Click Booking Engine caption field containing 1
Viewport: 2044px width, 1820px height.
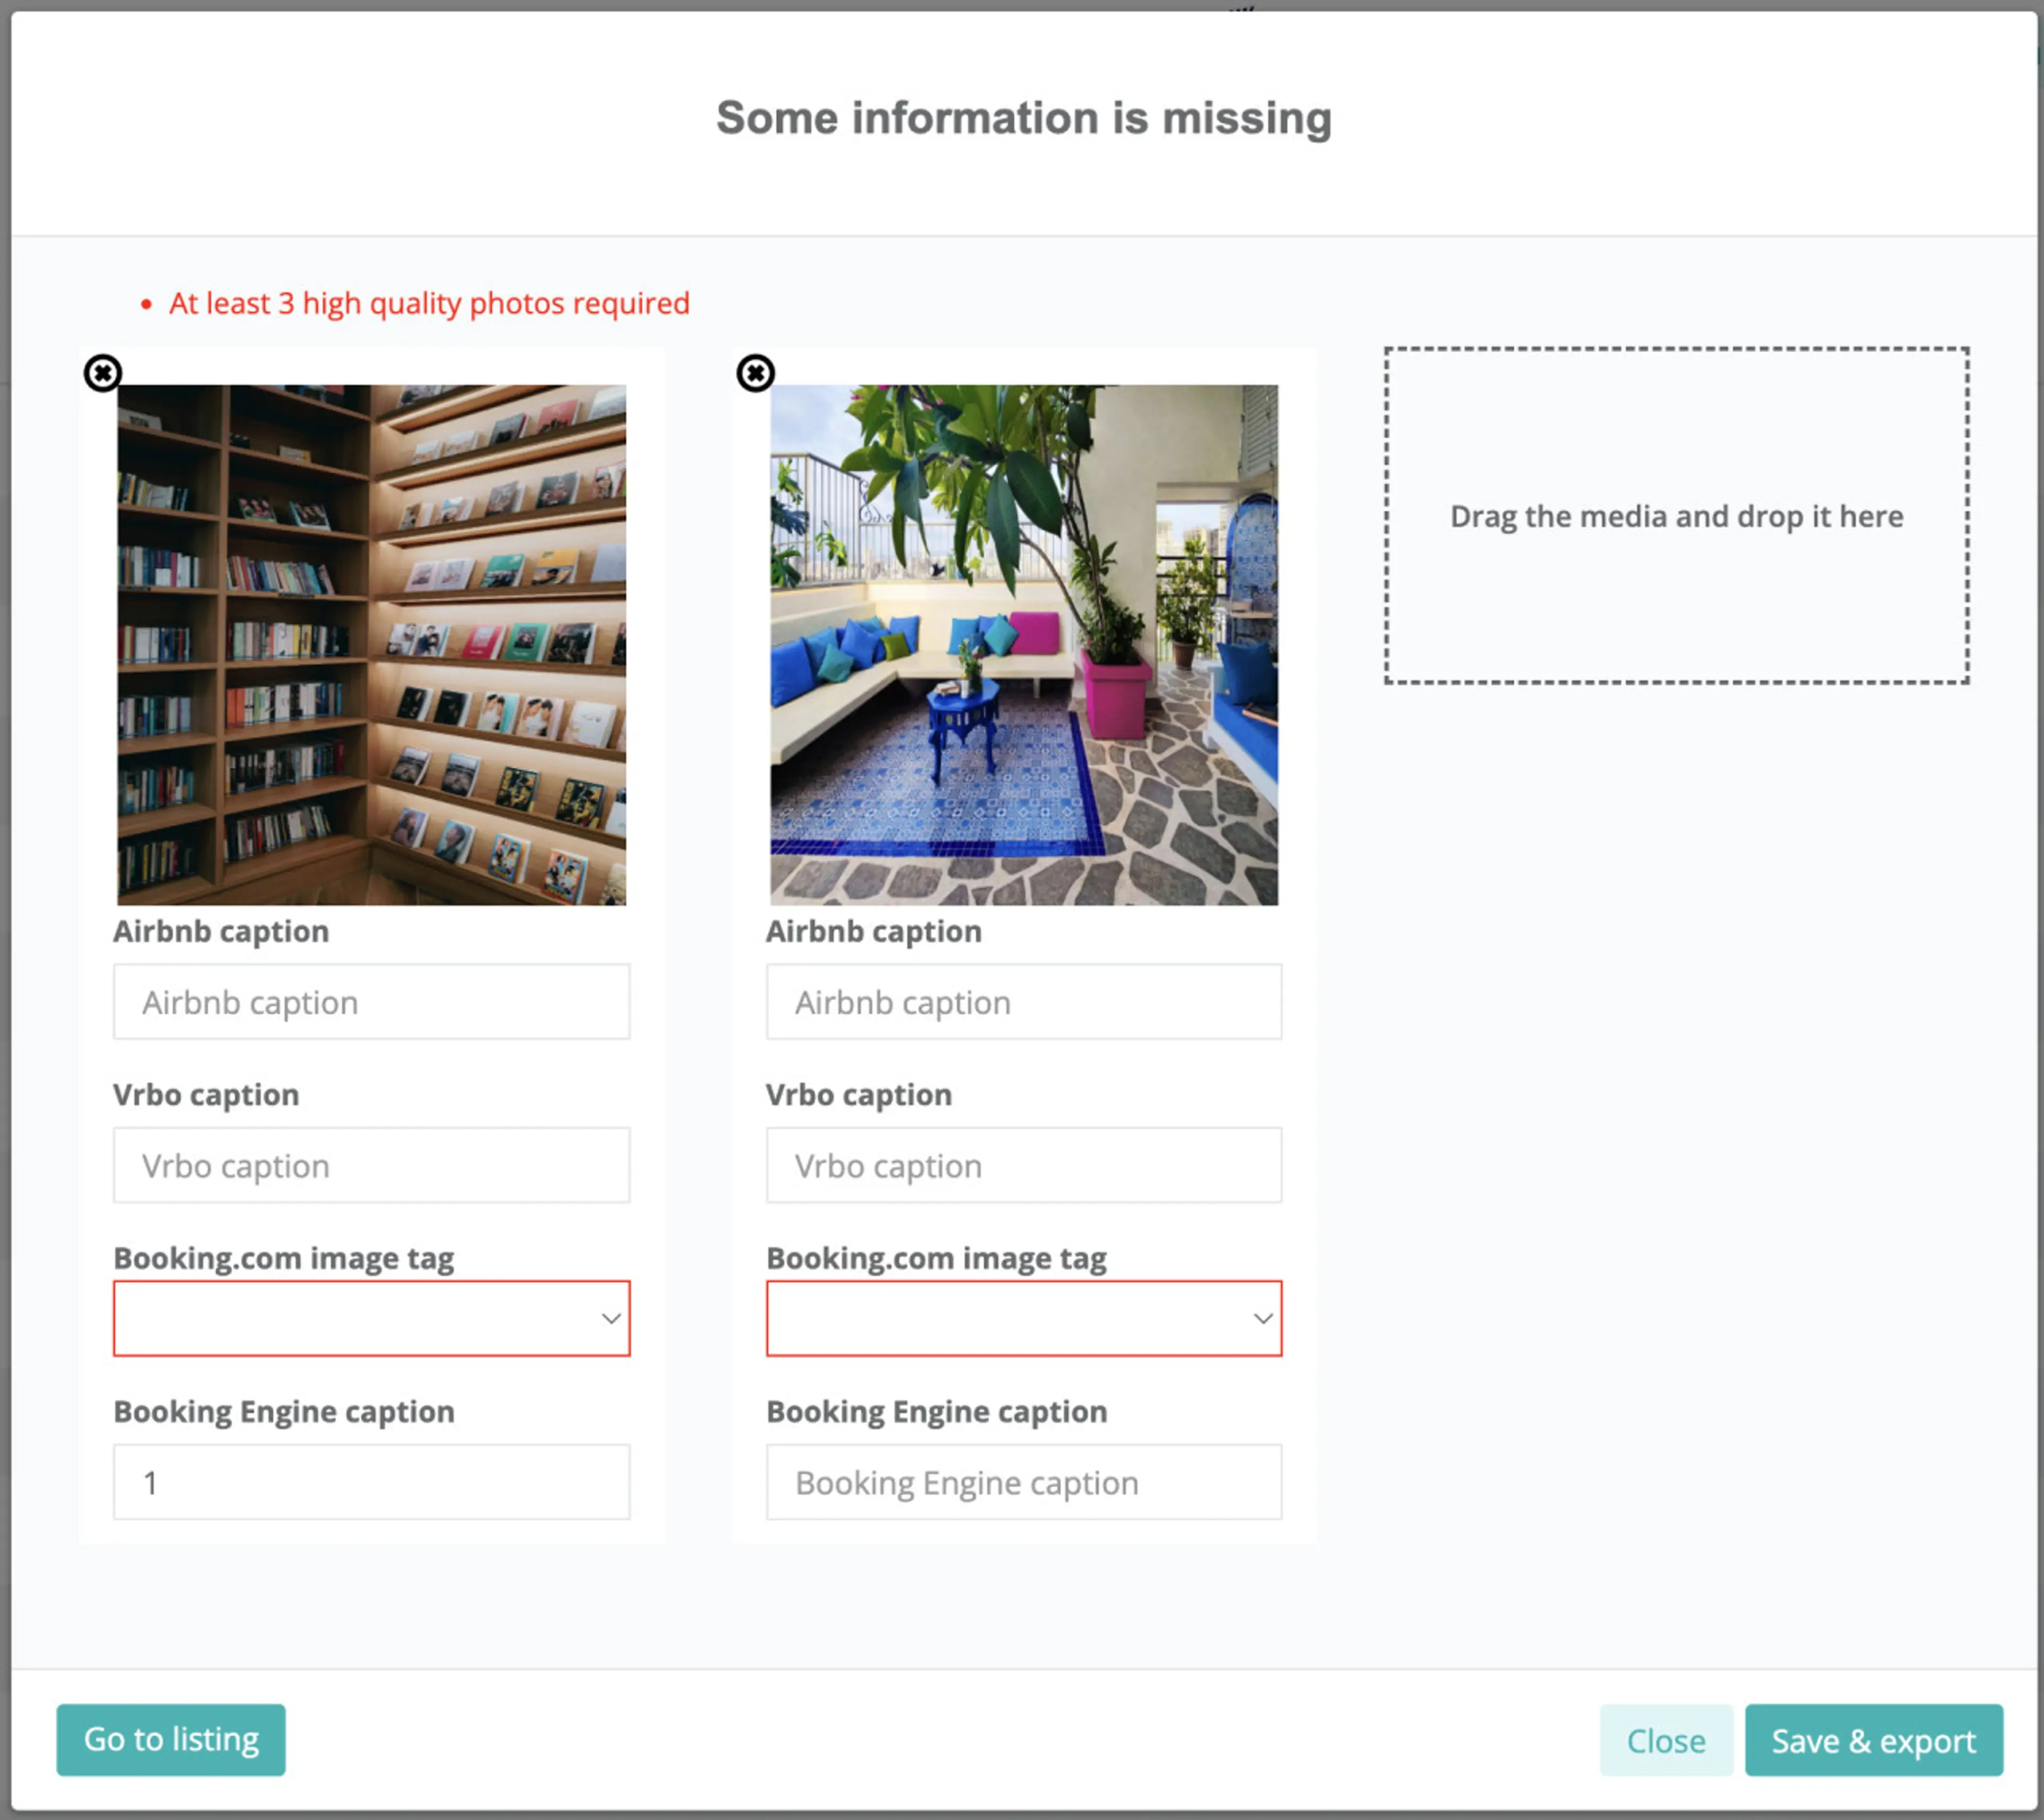371,1482
